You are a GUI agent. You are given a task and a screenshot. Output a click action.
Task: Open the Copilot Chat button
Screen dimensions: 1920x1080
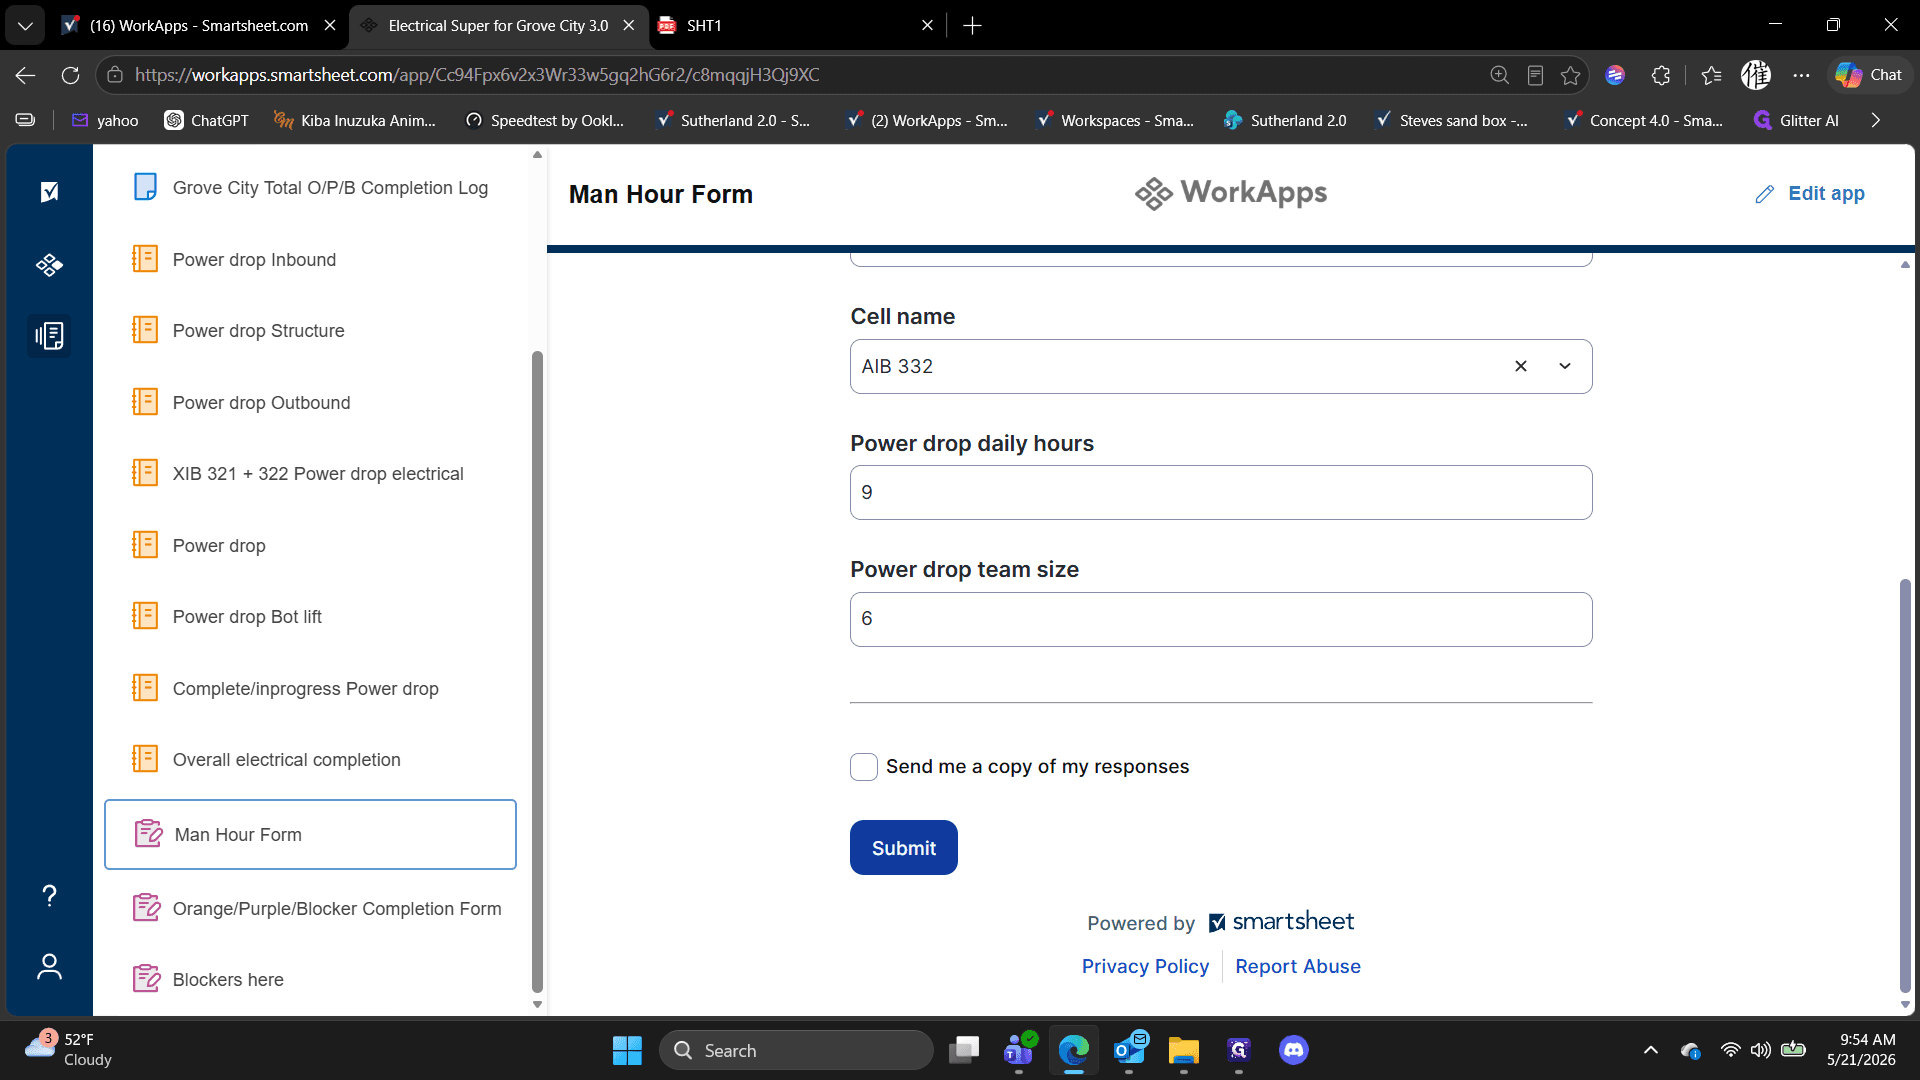coord(1869,75)
